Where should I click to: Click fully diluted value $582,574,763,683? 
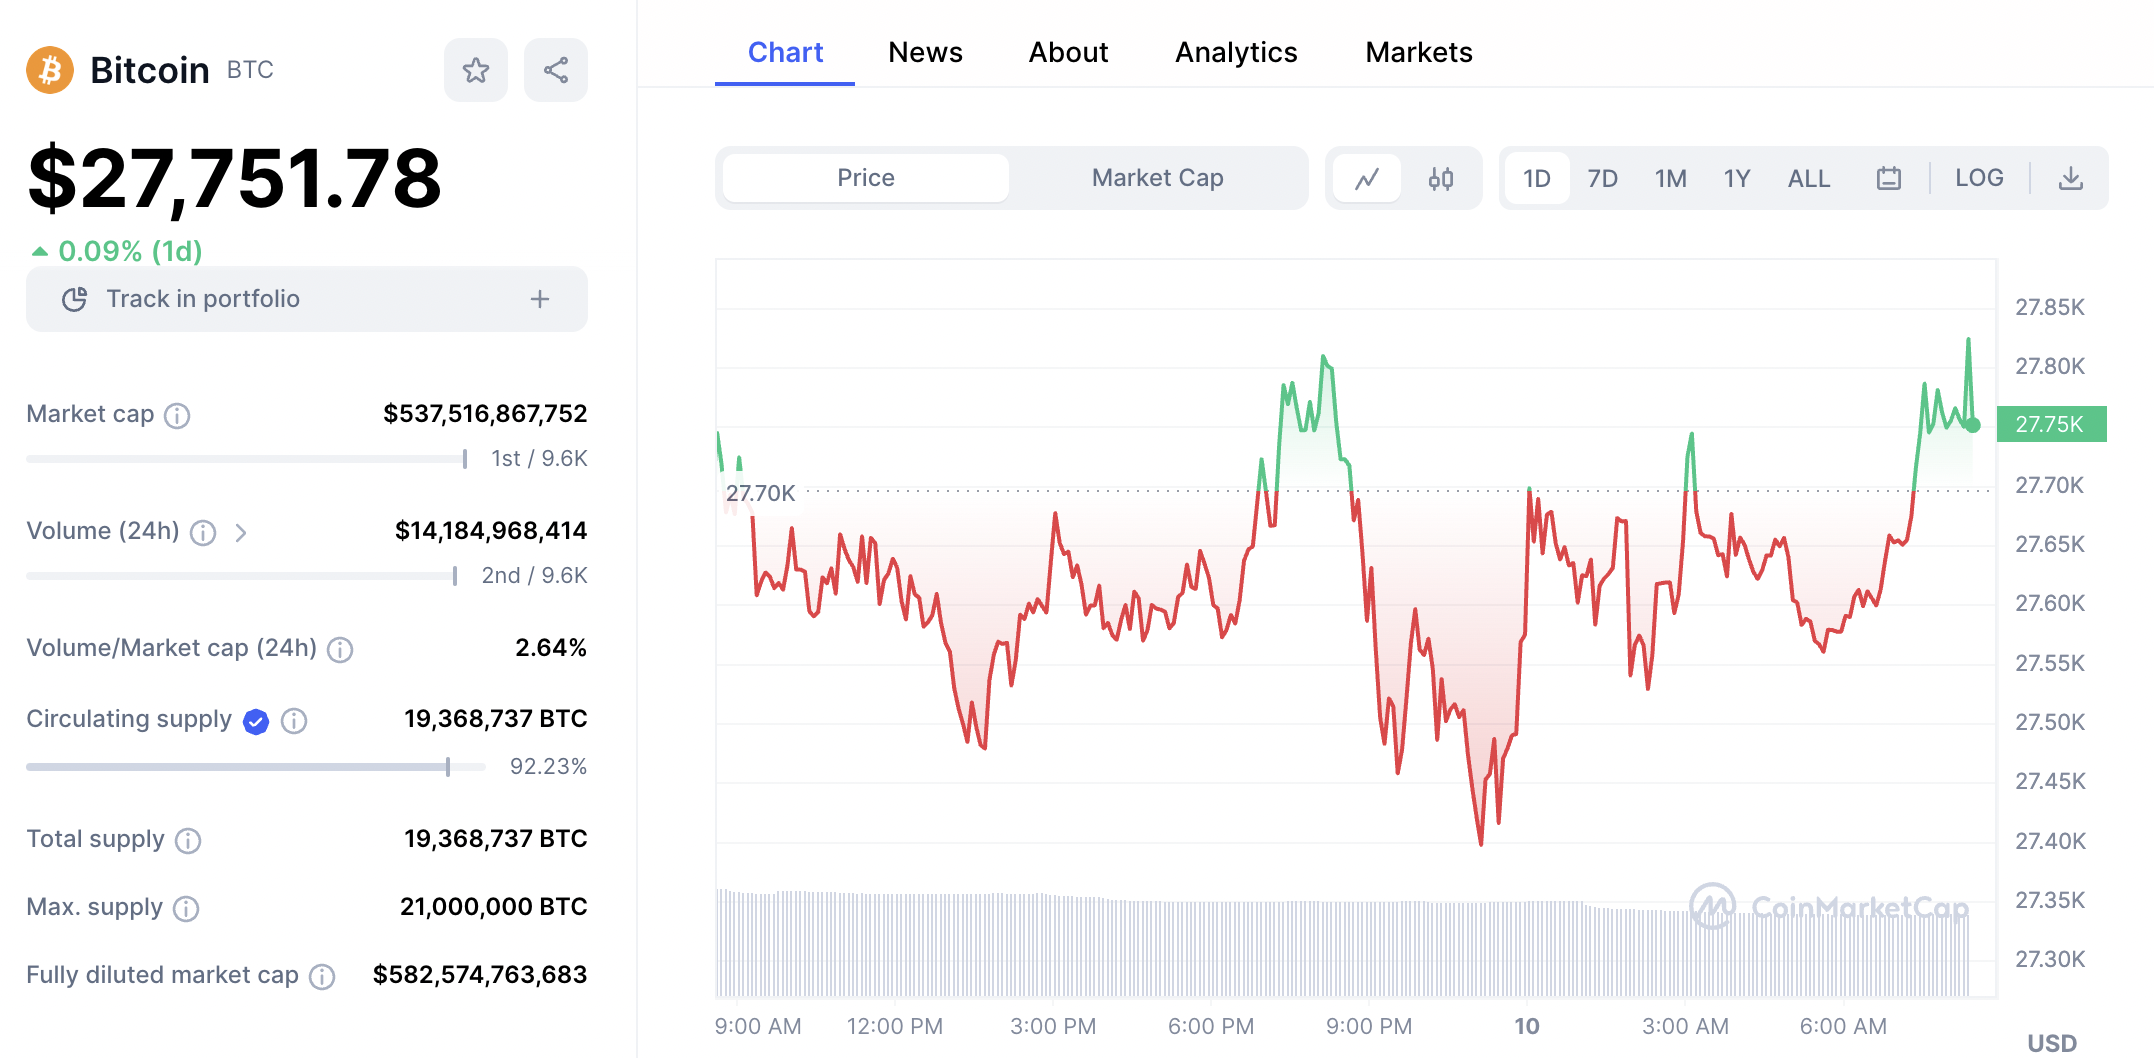pyautogui.click(x=480, y=975)
